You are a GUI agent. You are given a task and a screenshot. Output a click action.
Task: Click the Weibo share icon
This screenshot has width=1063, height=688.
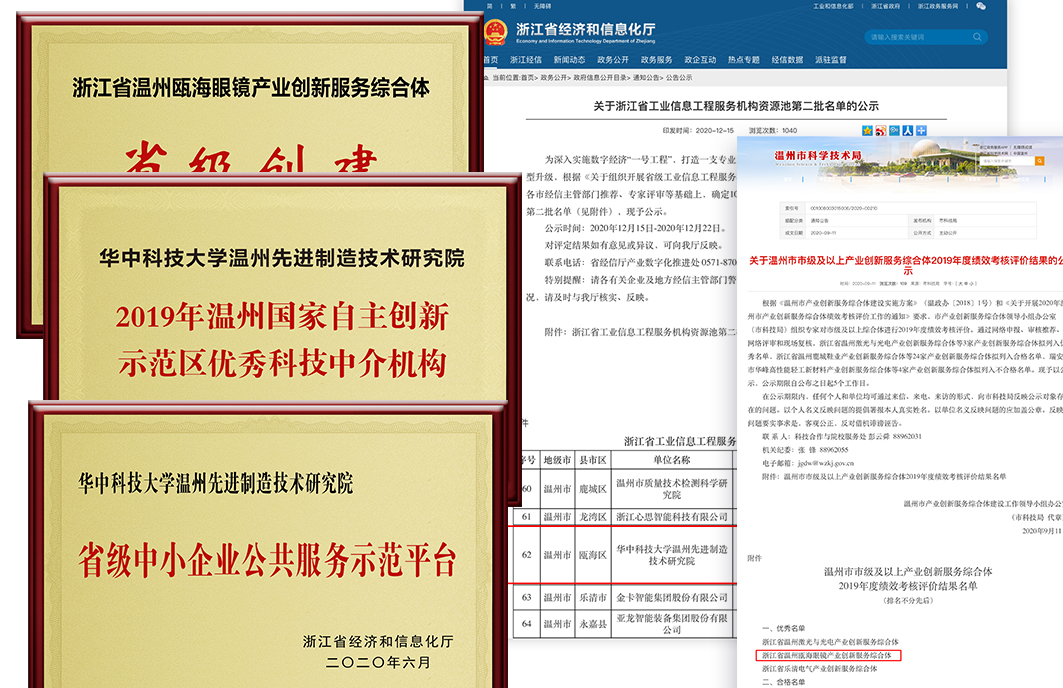click(881, 130)
